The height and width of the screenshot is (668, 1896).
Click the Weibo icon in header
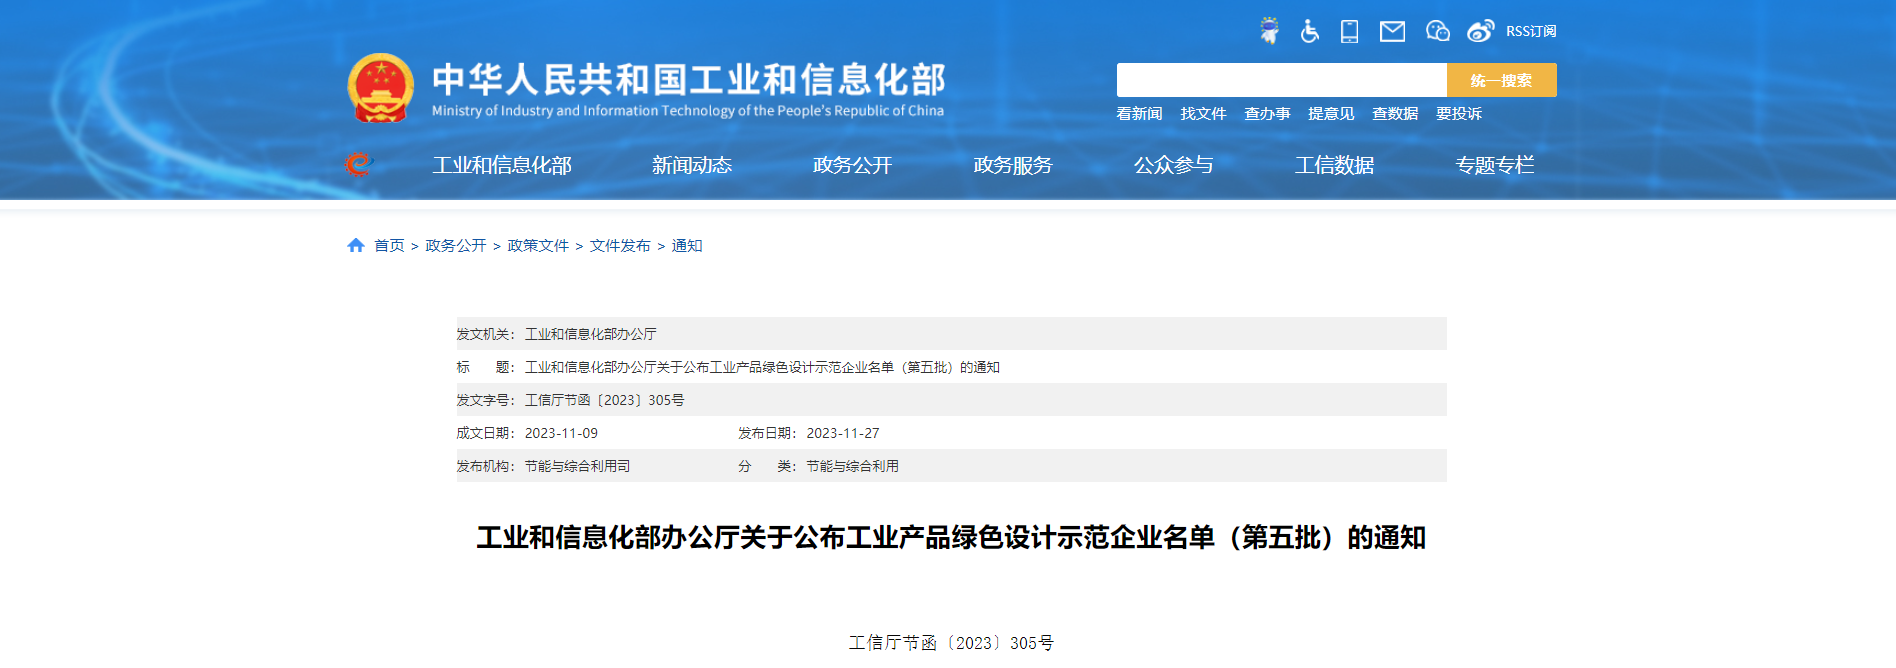pos(1480,31)
